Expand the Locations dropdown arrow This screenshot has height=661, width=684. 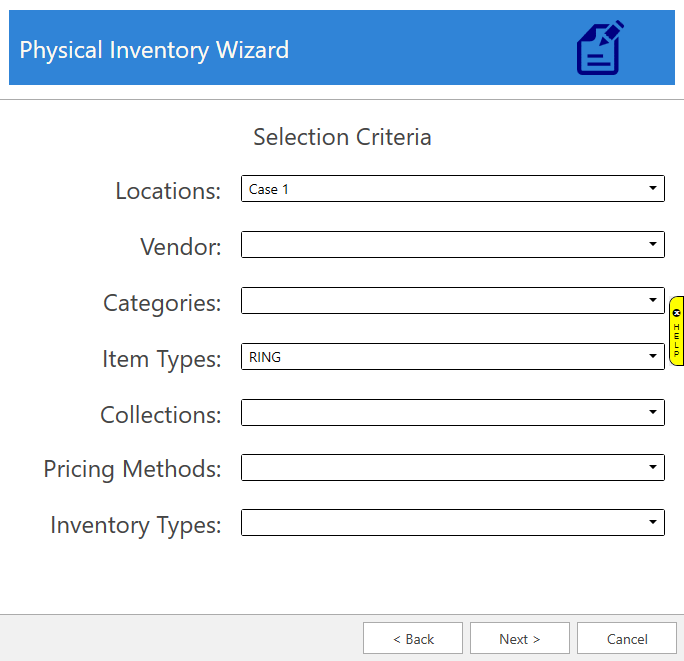point(652,188)
